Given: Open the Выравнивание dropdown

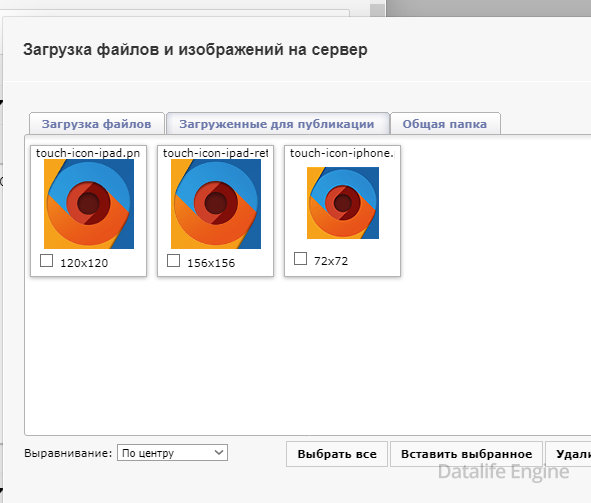Looking at the screenshot, I should 172,453.
